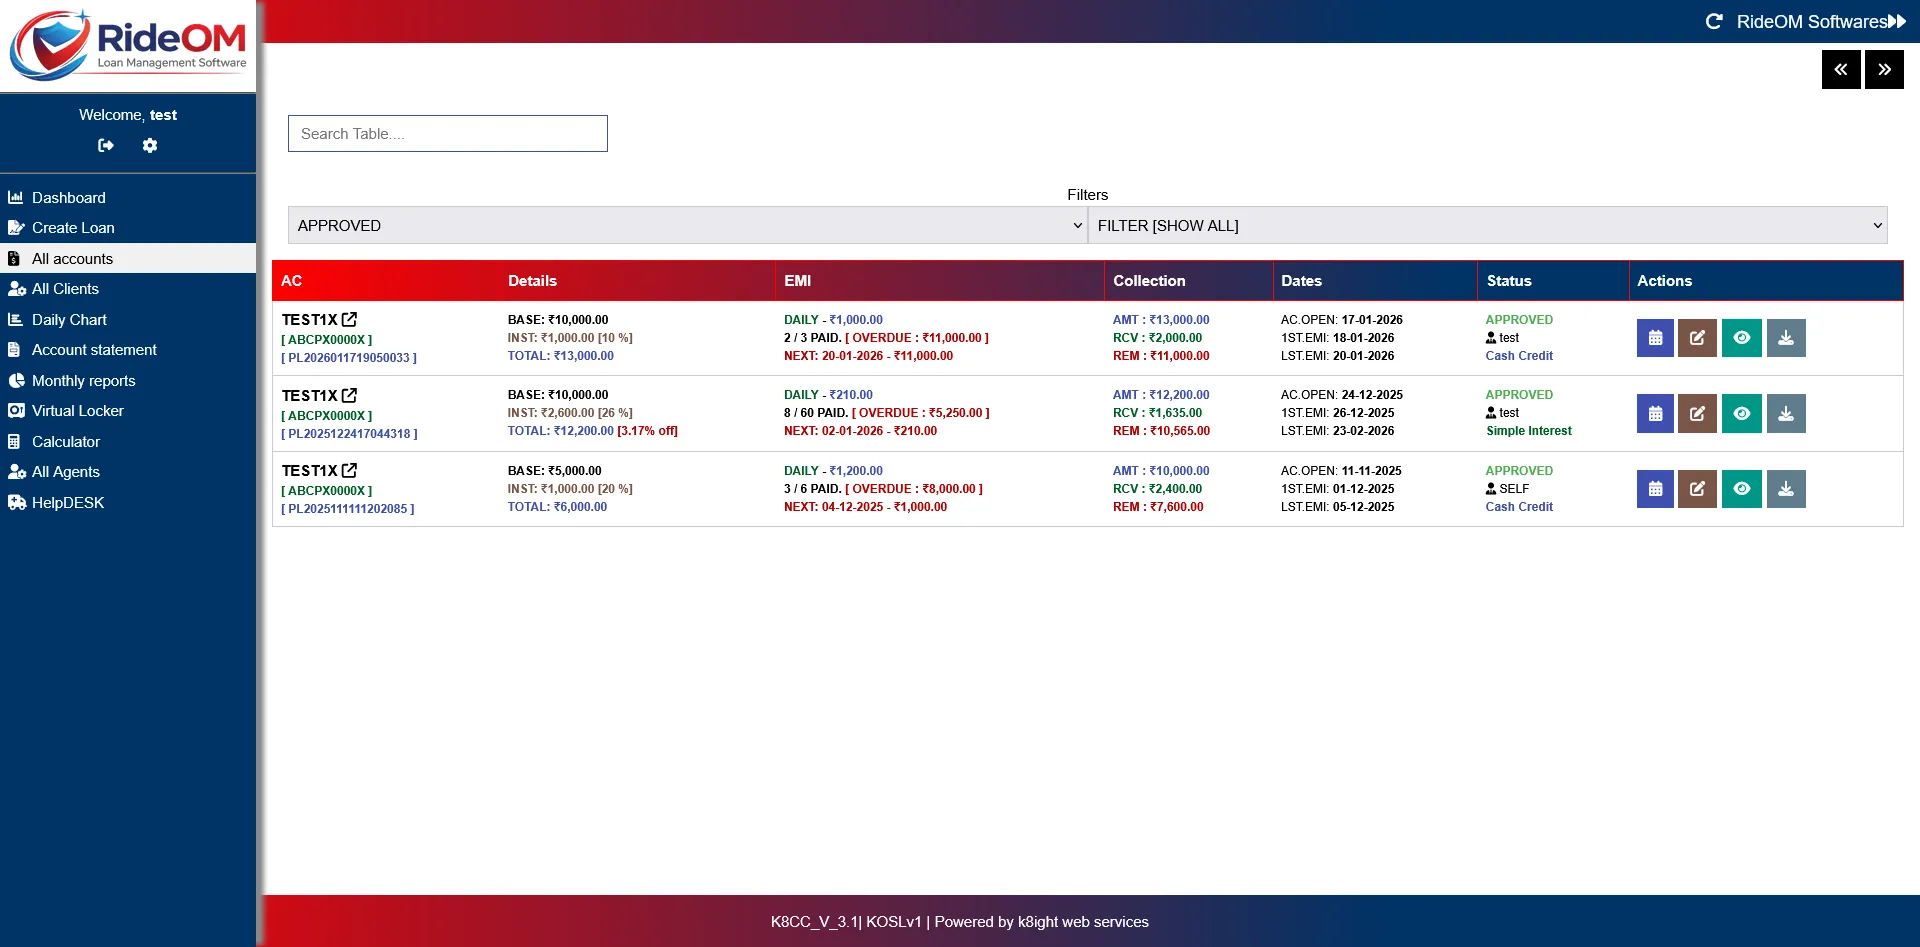
Task: Select the HelpDESK truck icon in the sidebar
Action: 17,502
